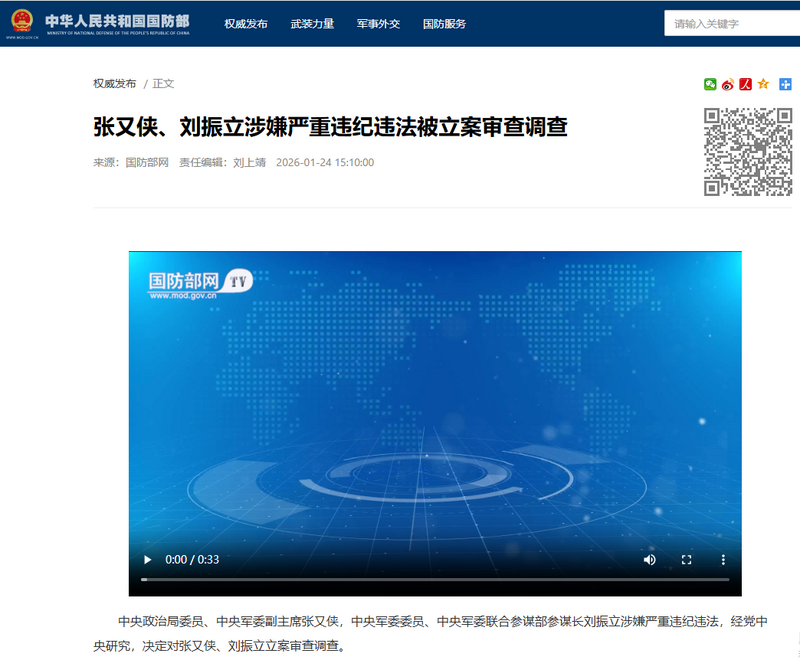Click the national emblem logo
This screenshot has height=660, width=800.
(x=20, y=22)
